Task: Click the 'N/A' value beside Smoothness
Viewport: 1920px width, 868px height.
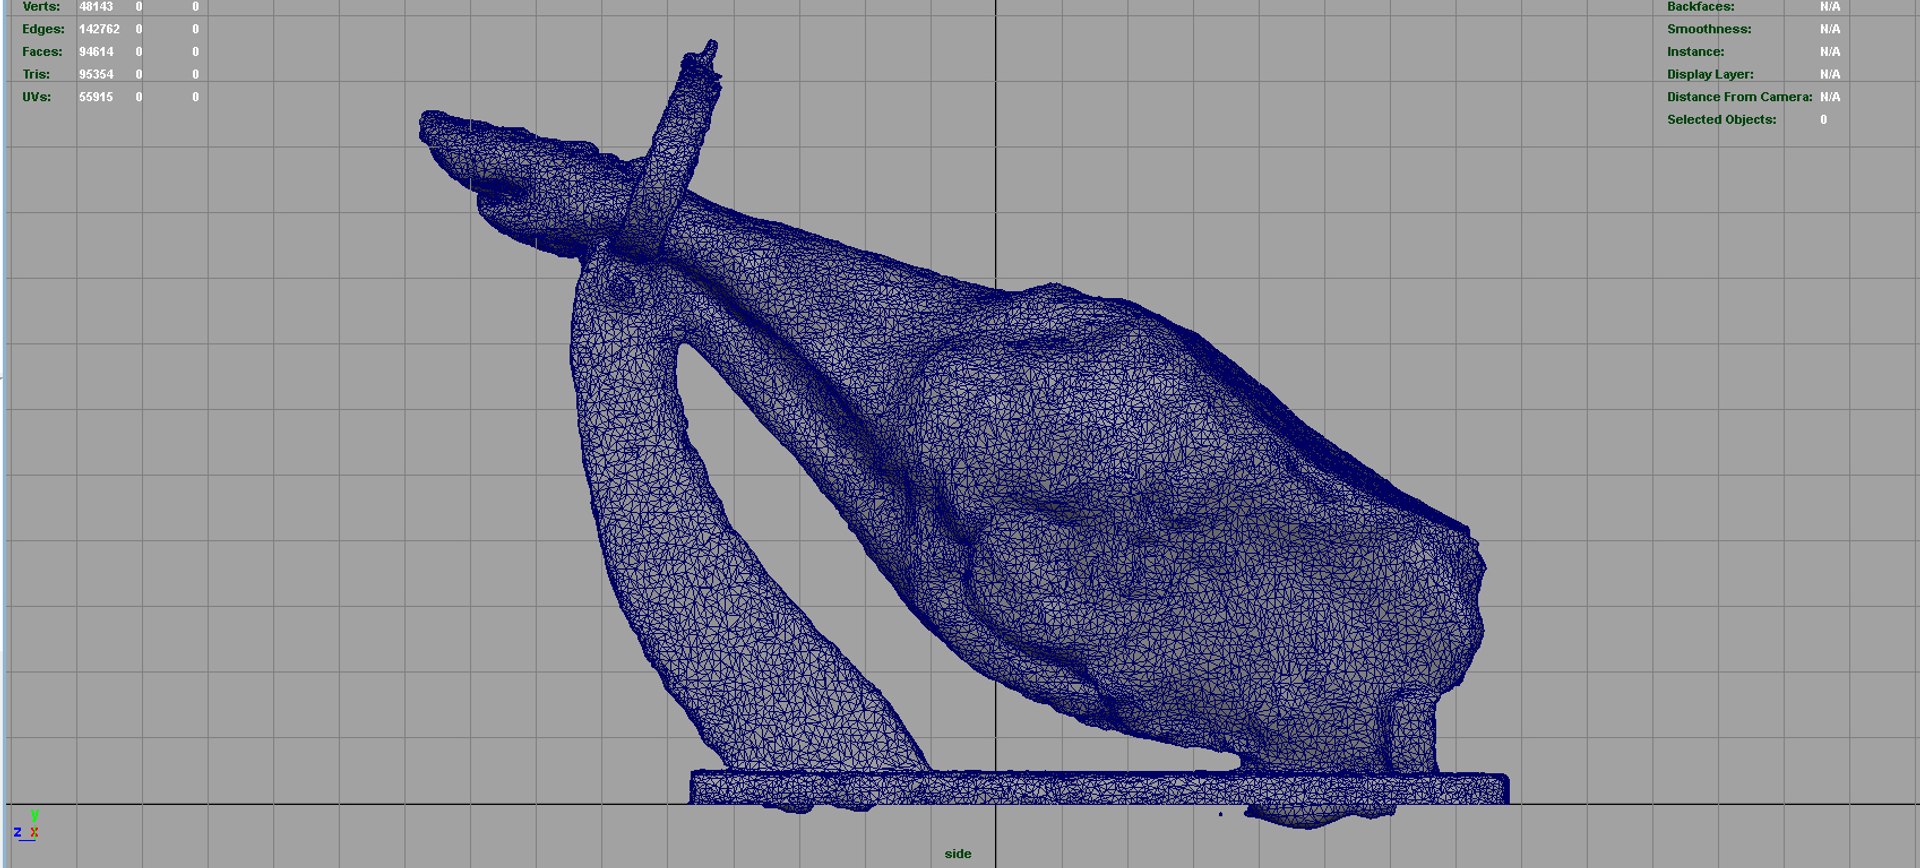Action: coord(1830,29)
